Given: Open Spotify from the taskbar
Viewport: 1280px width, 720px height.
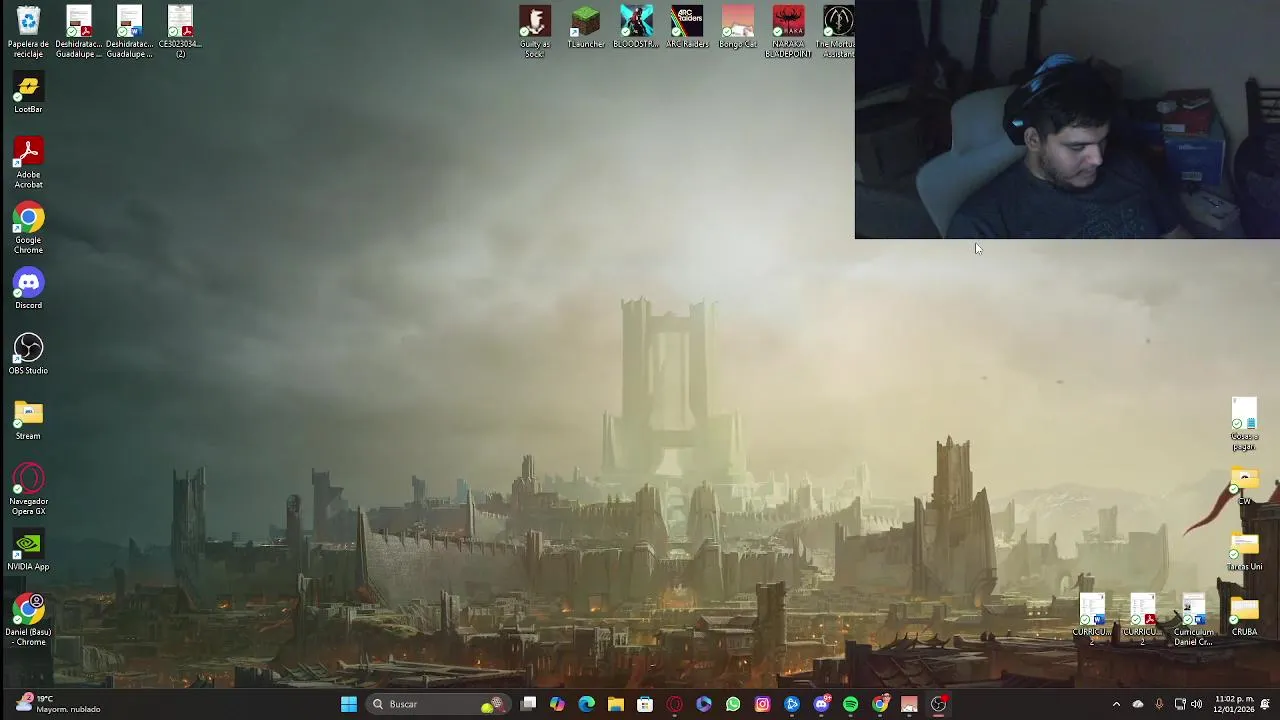Looking at the screenshot, I should coord(850,704).
